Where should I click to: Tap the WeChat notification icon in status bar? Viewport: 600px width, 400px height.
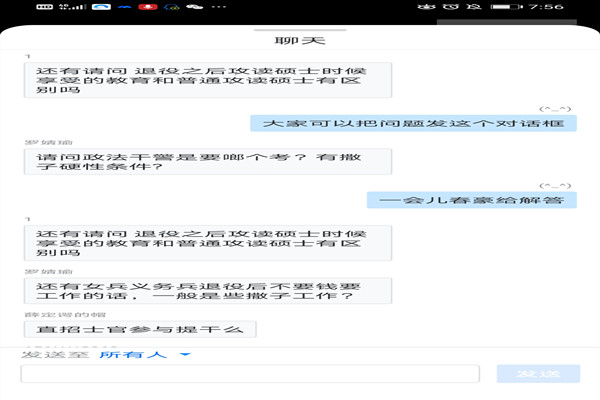click(x=195, y=7)
